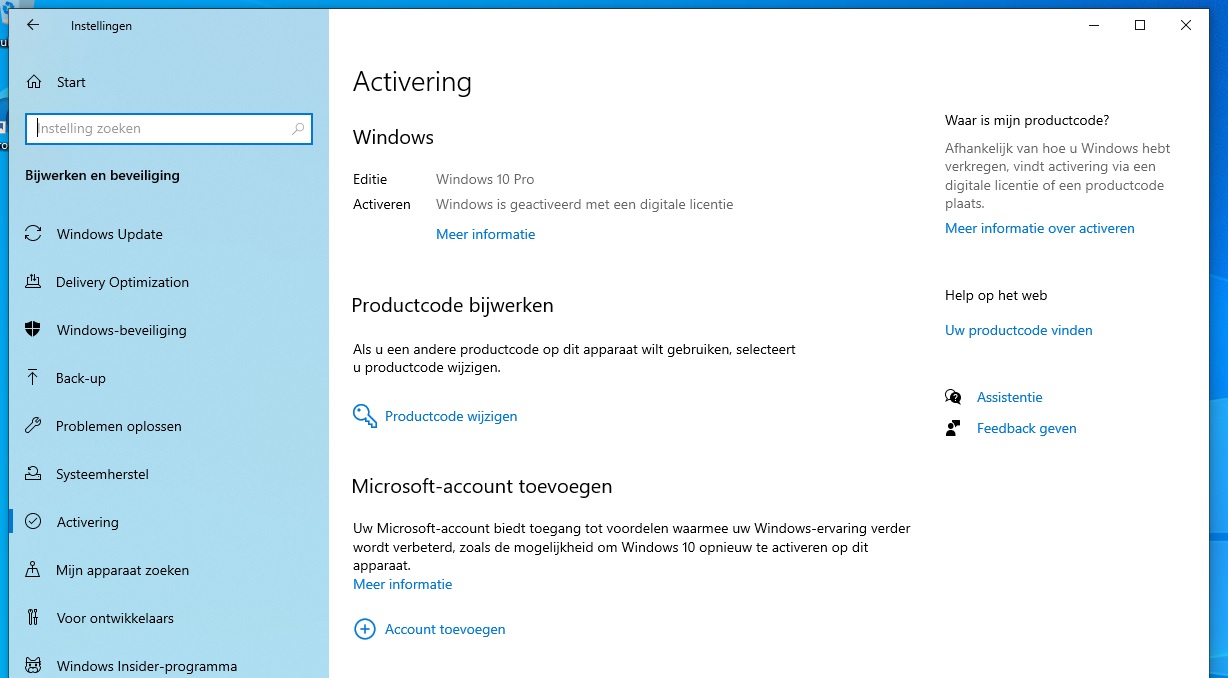1228x678 pixels.
Task: Click the Productcode bijwerken heading
Action: tap(452, 305)
